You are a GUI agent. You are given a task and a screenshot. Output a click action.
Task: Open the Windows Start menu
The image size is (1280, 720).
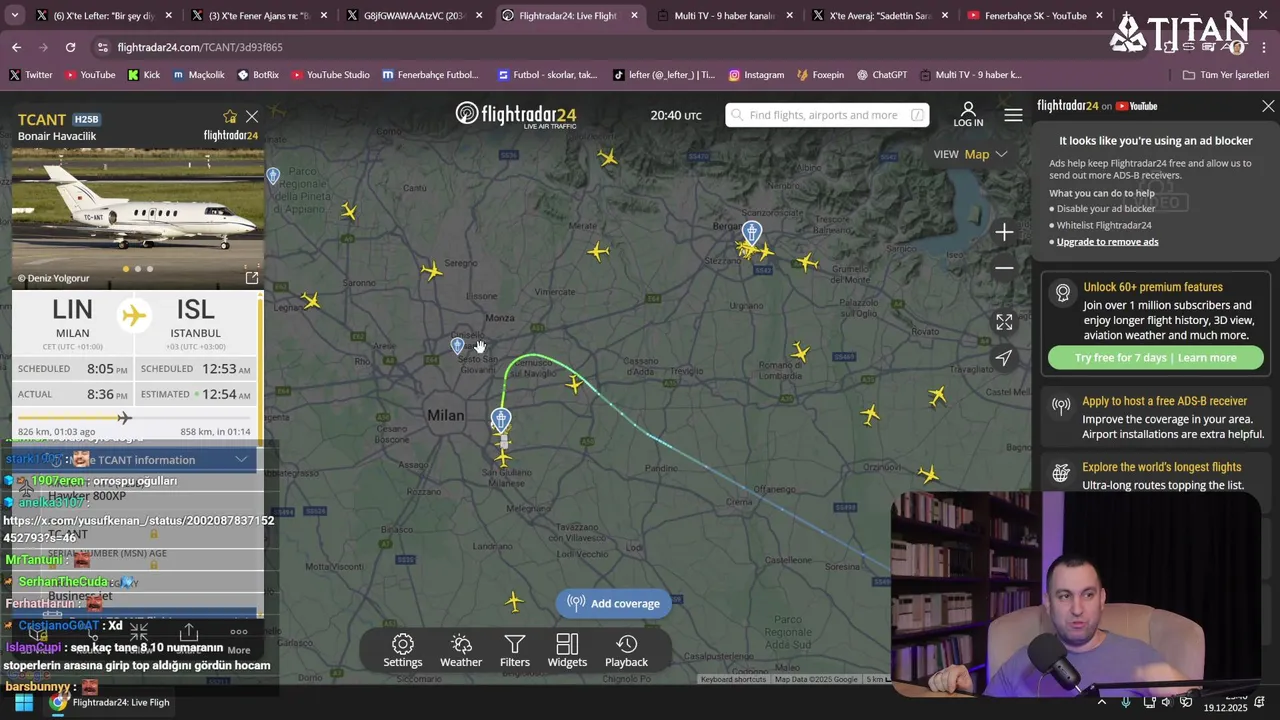[24, 702]
